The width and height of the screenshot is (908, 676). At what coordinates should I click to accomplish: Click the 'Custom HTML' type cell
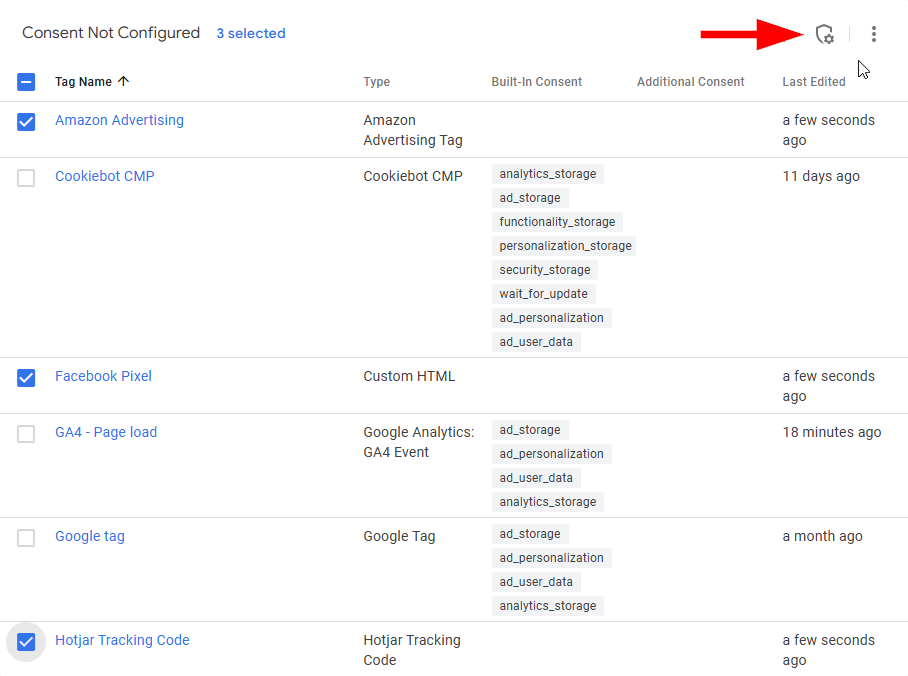pyautogui.click(x=409, y=376)
